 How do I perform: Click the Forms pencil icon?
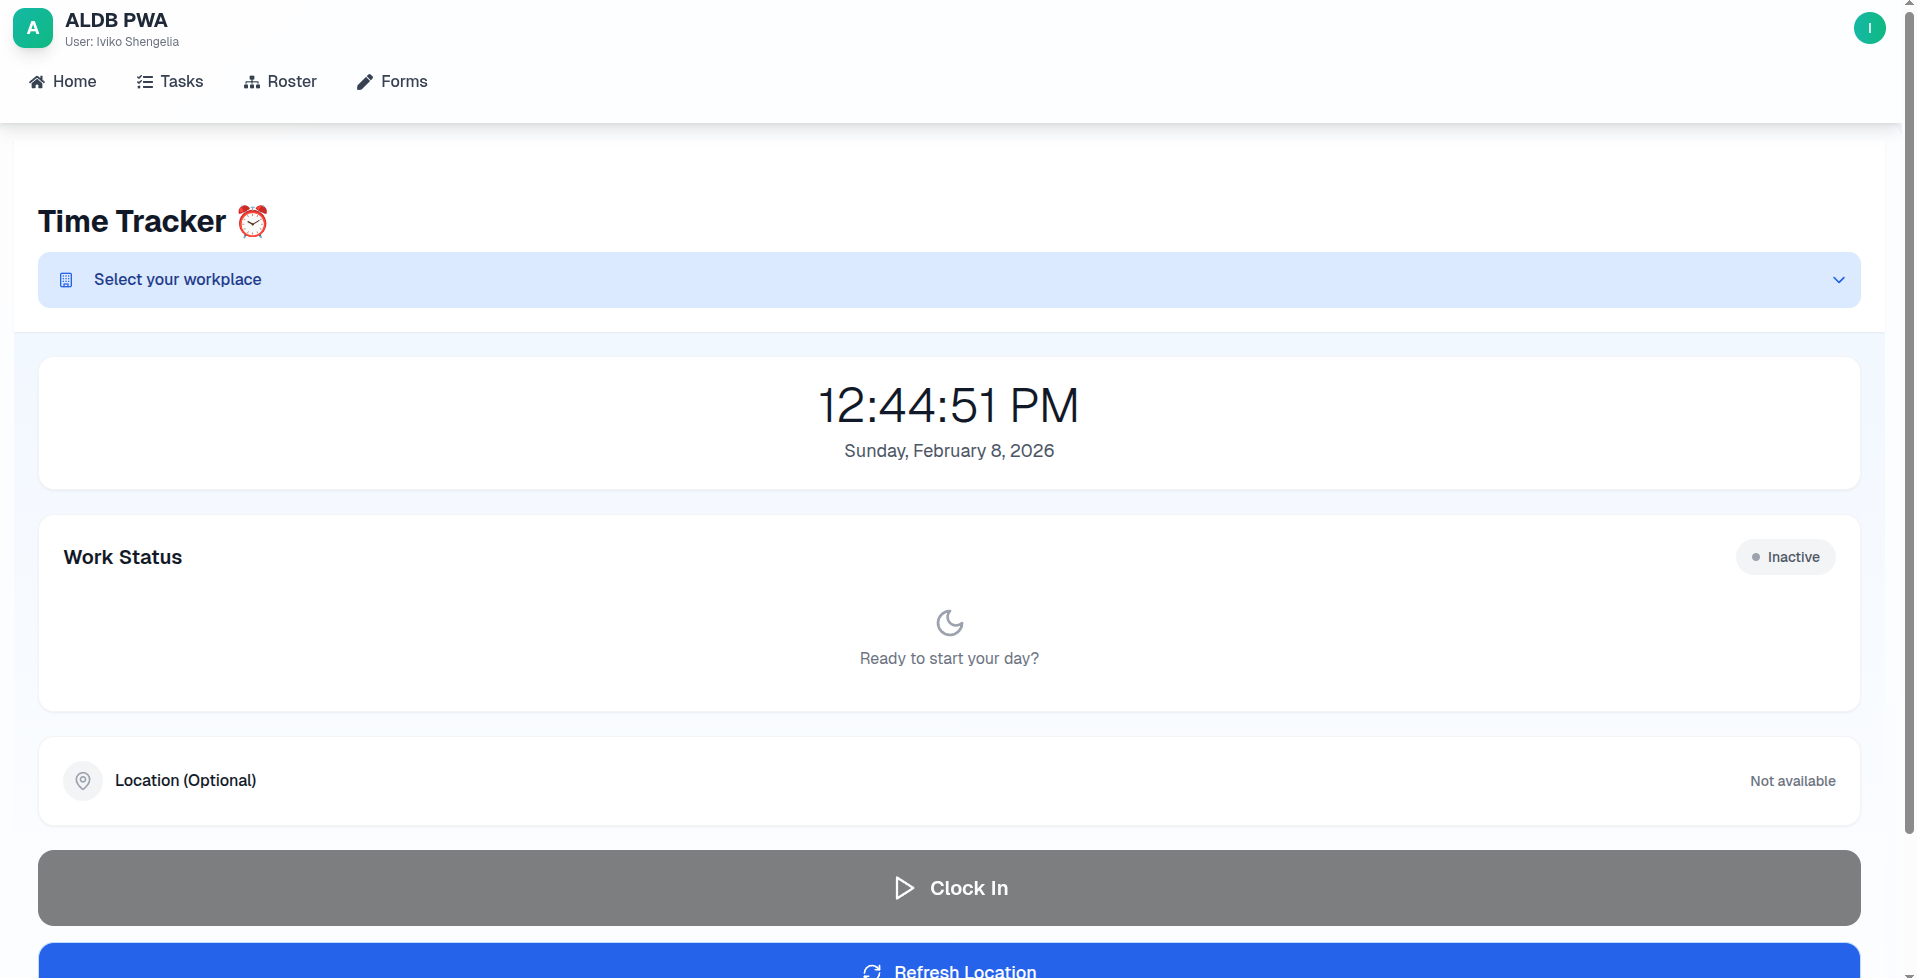click(x=365, y=82)
